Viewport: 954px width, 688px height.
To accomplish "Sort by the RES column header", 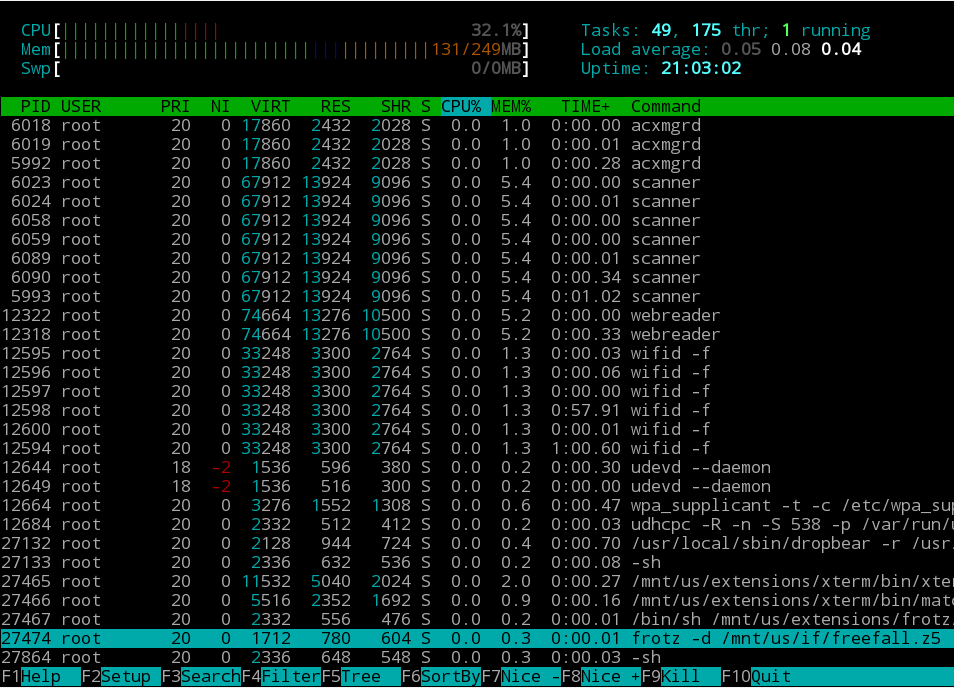I will pos(335,106).
